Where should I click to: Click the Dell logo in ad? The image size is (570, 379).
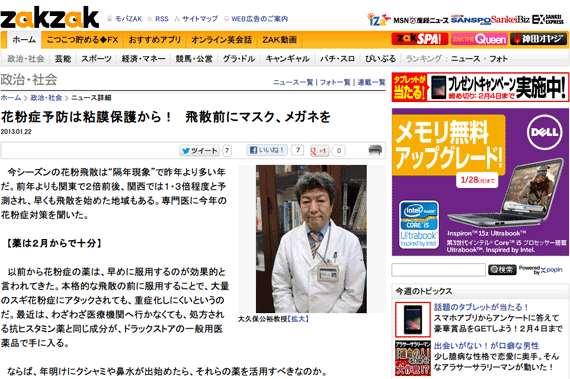pos(545,132)
